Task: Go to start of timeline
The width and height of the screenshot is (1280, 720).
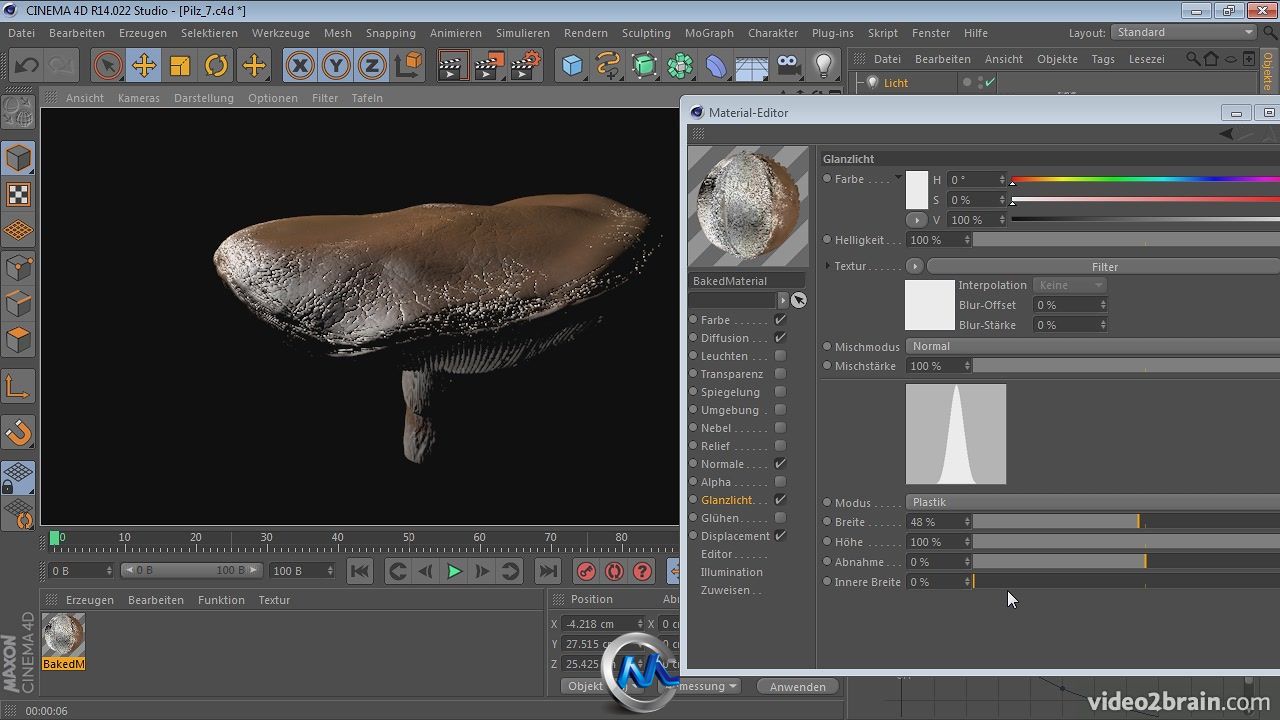Action: point(360,571)
